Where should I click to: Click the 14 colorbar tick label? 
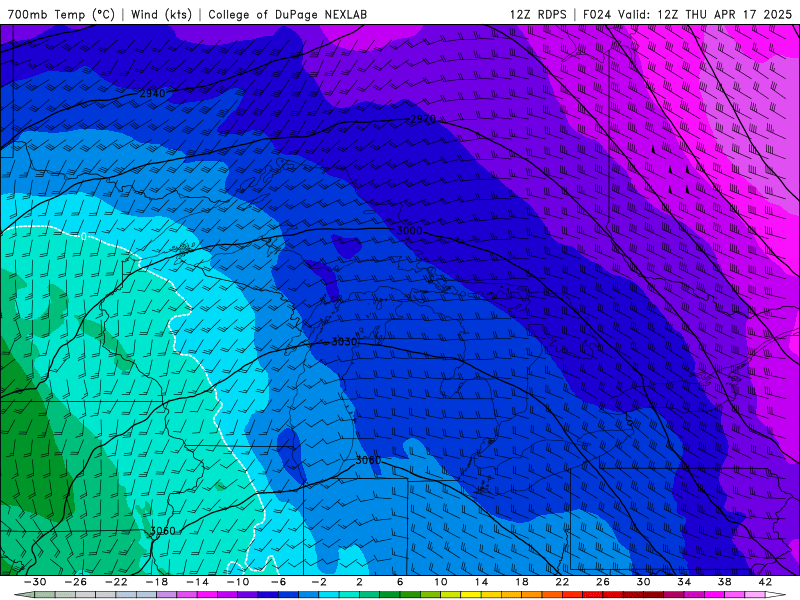coord(481,582)
